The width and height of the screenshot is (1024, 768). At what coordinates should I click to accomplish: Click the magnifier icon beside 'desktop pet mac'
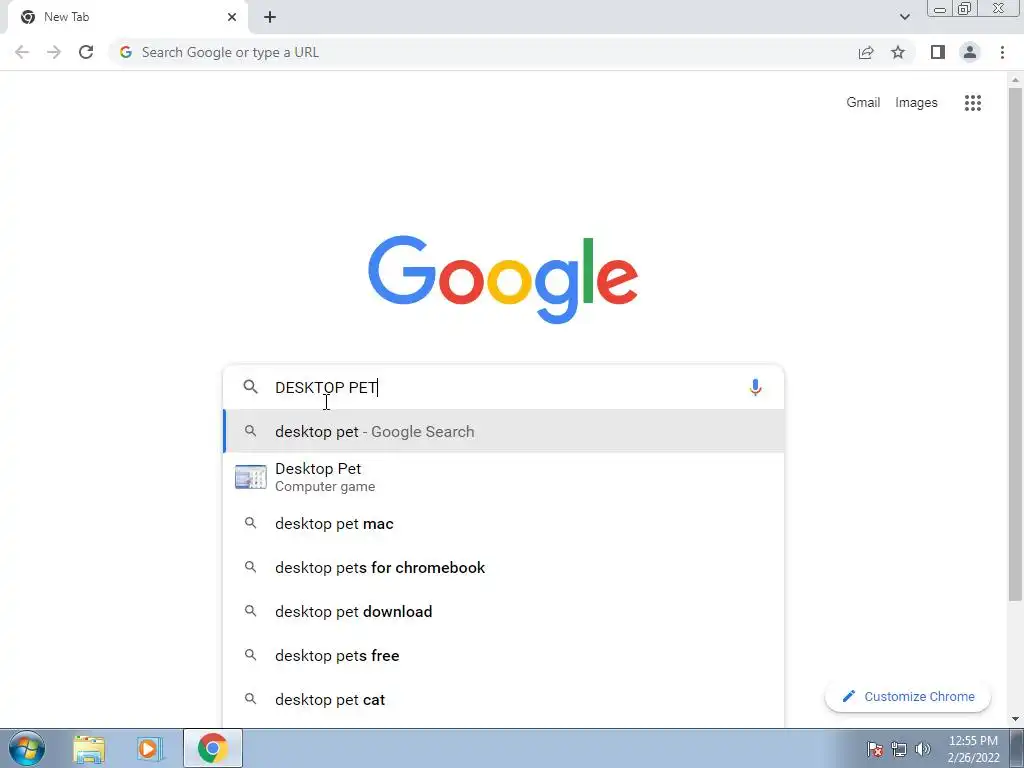click(x=250, y=523)
